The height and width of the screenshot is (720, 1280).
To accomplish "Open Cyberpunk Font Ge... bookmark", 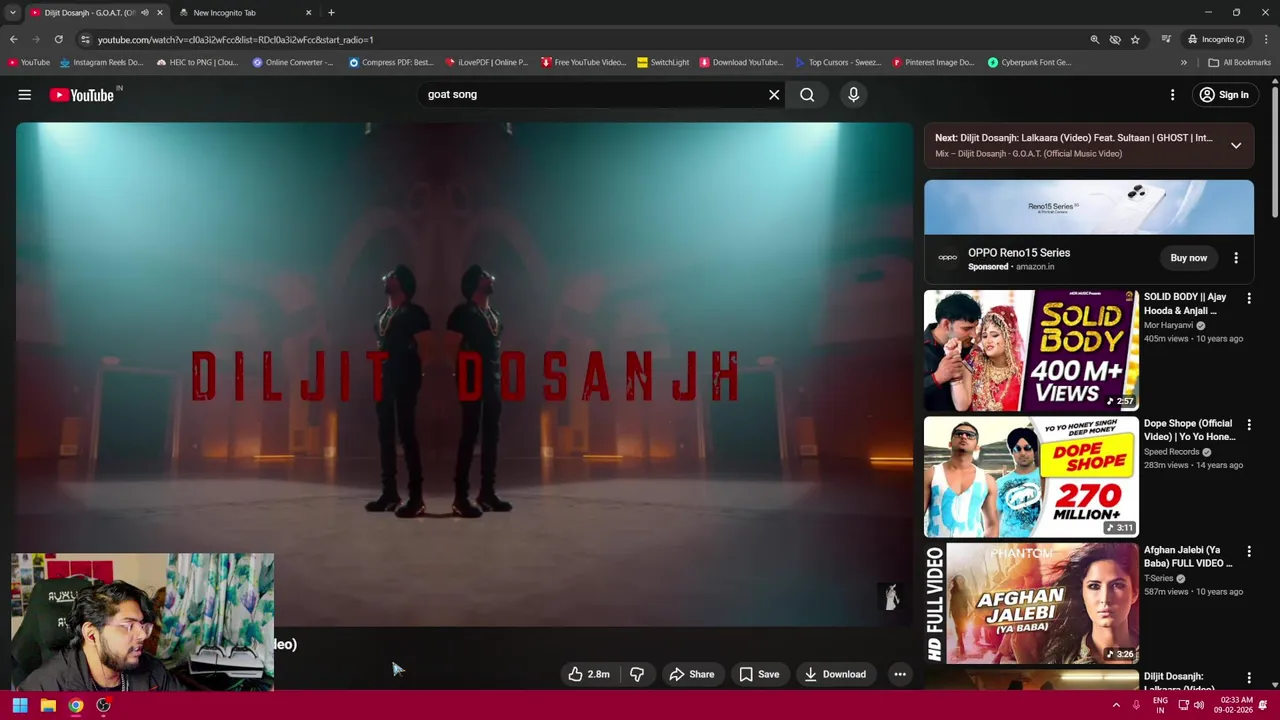I will click(1029, 62).
